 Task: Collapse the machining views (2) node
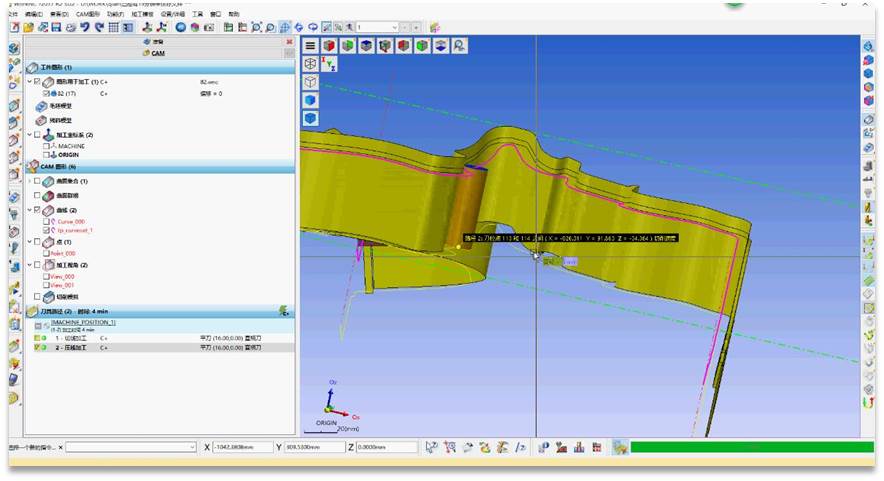29,265
